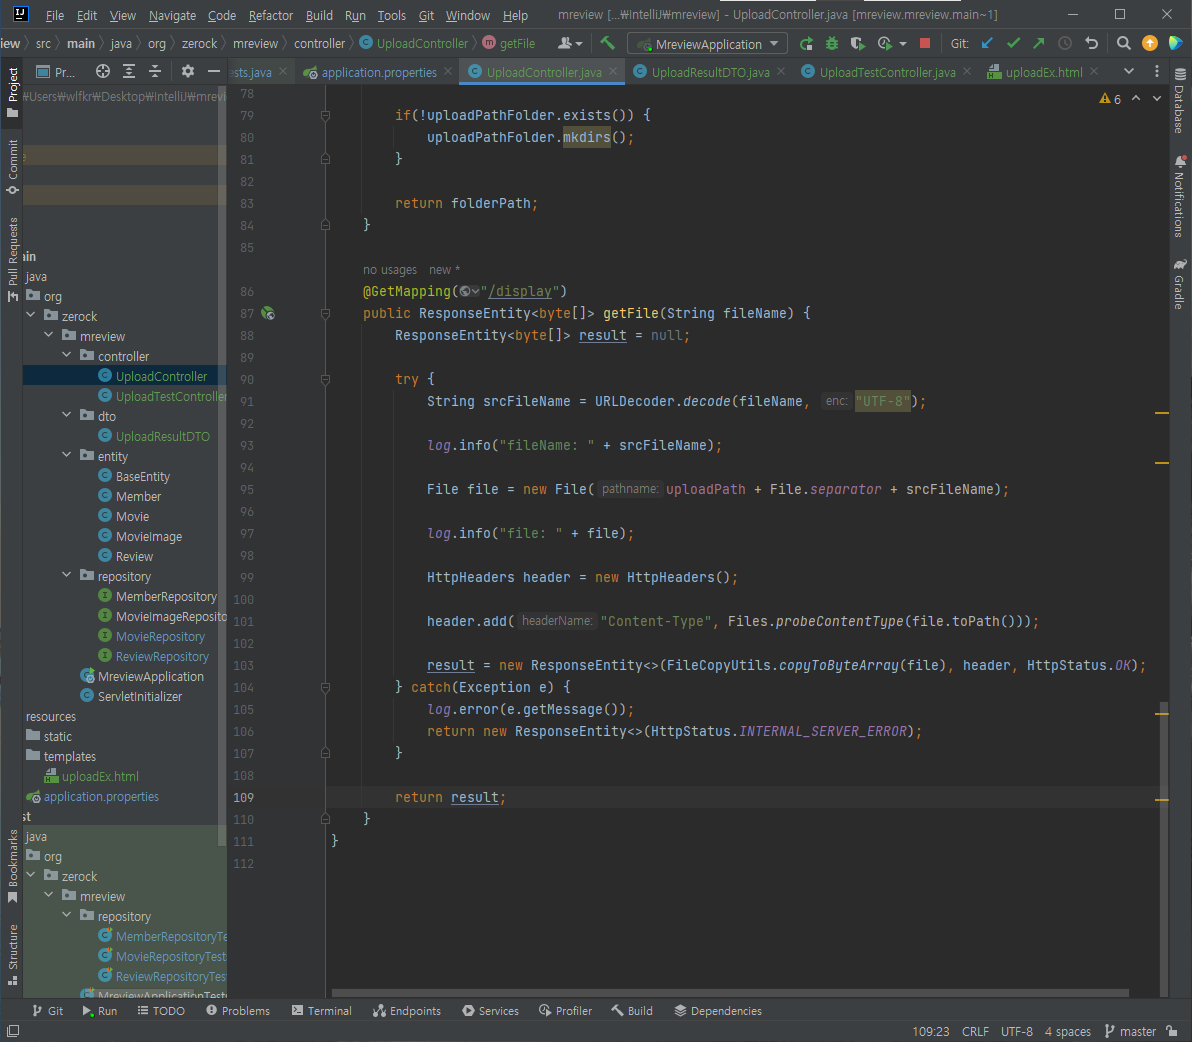Image resolution: width=1192 pixels, height=1042 pixels.
Task: Collapse the dto folder
Action: pyautogui.click(x=67, y=415)
